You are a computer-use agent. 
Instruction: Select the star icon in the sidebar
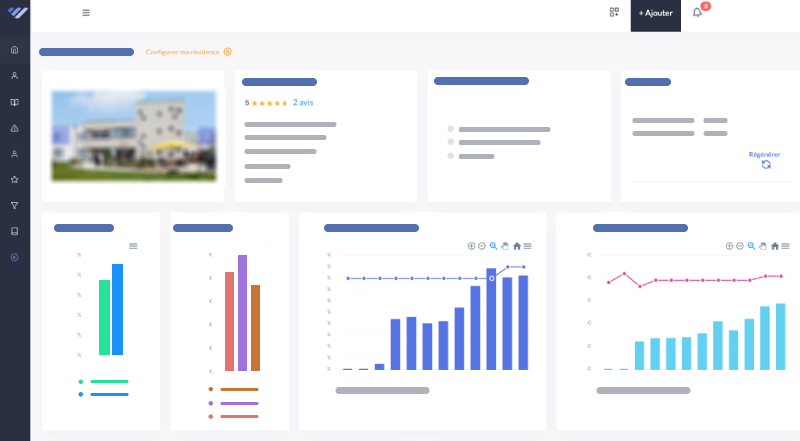[14, 180]
